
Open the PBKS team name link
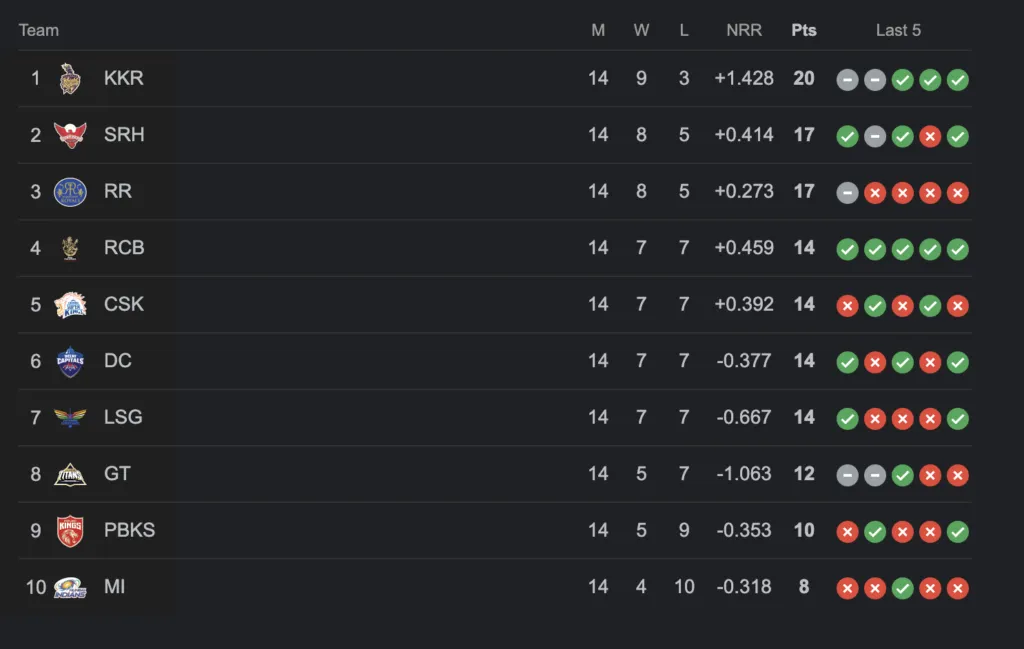coord(129,530)
